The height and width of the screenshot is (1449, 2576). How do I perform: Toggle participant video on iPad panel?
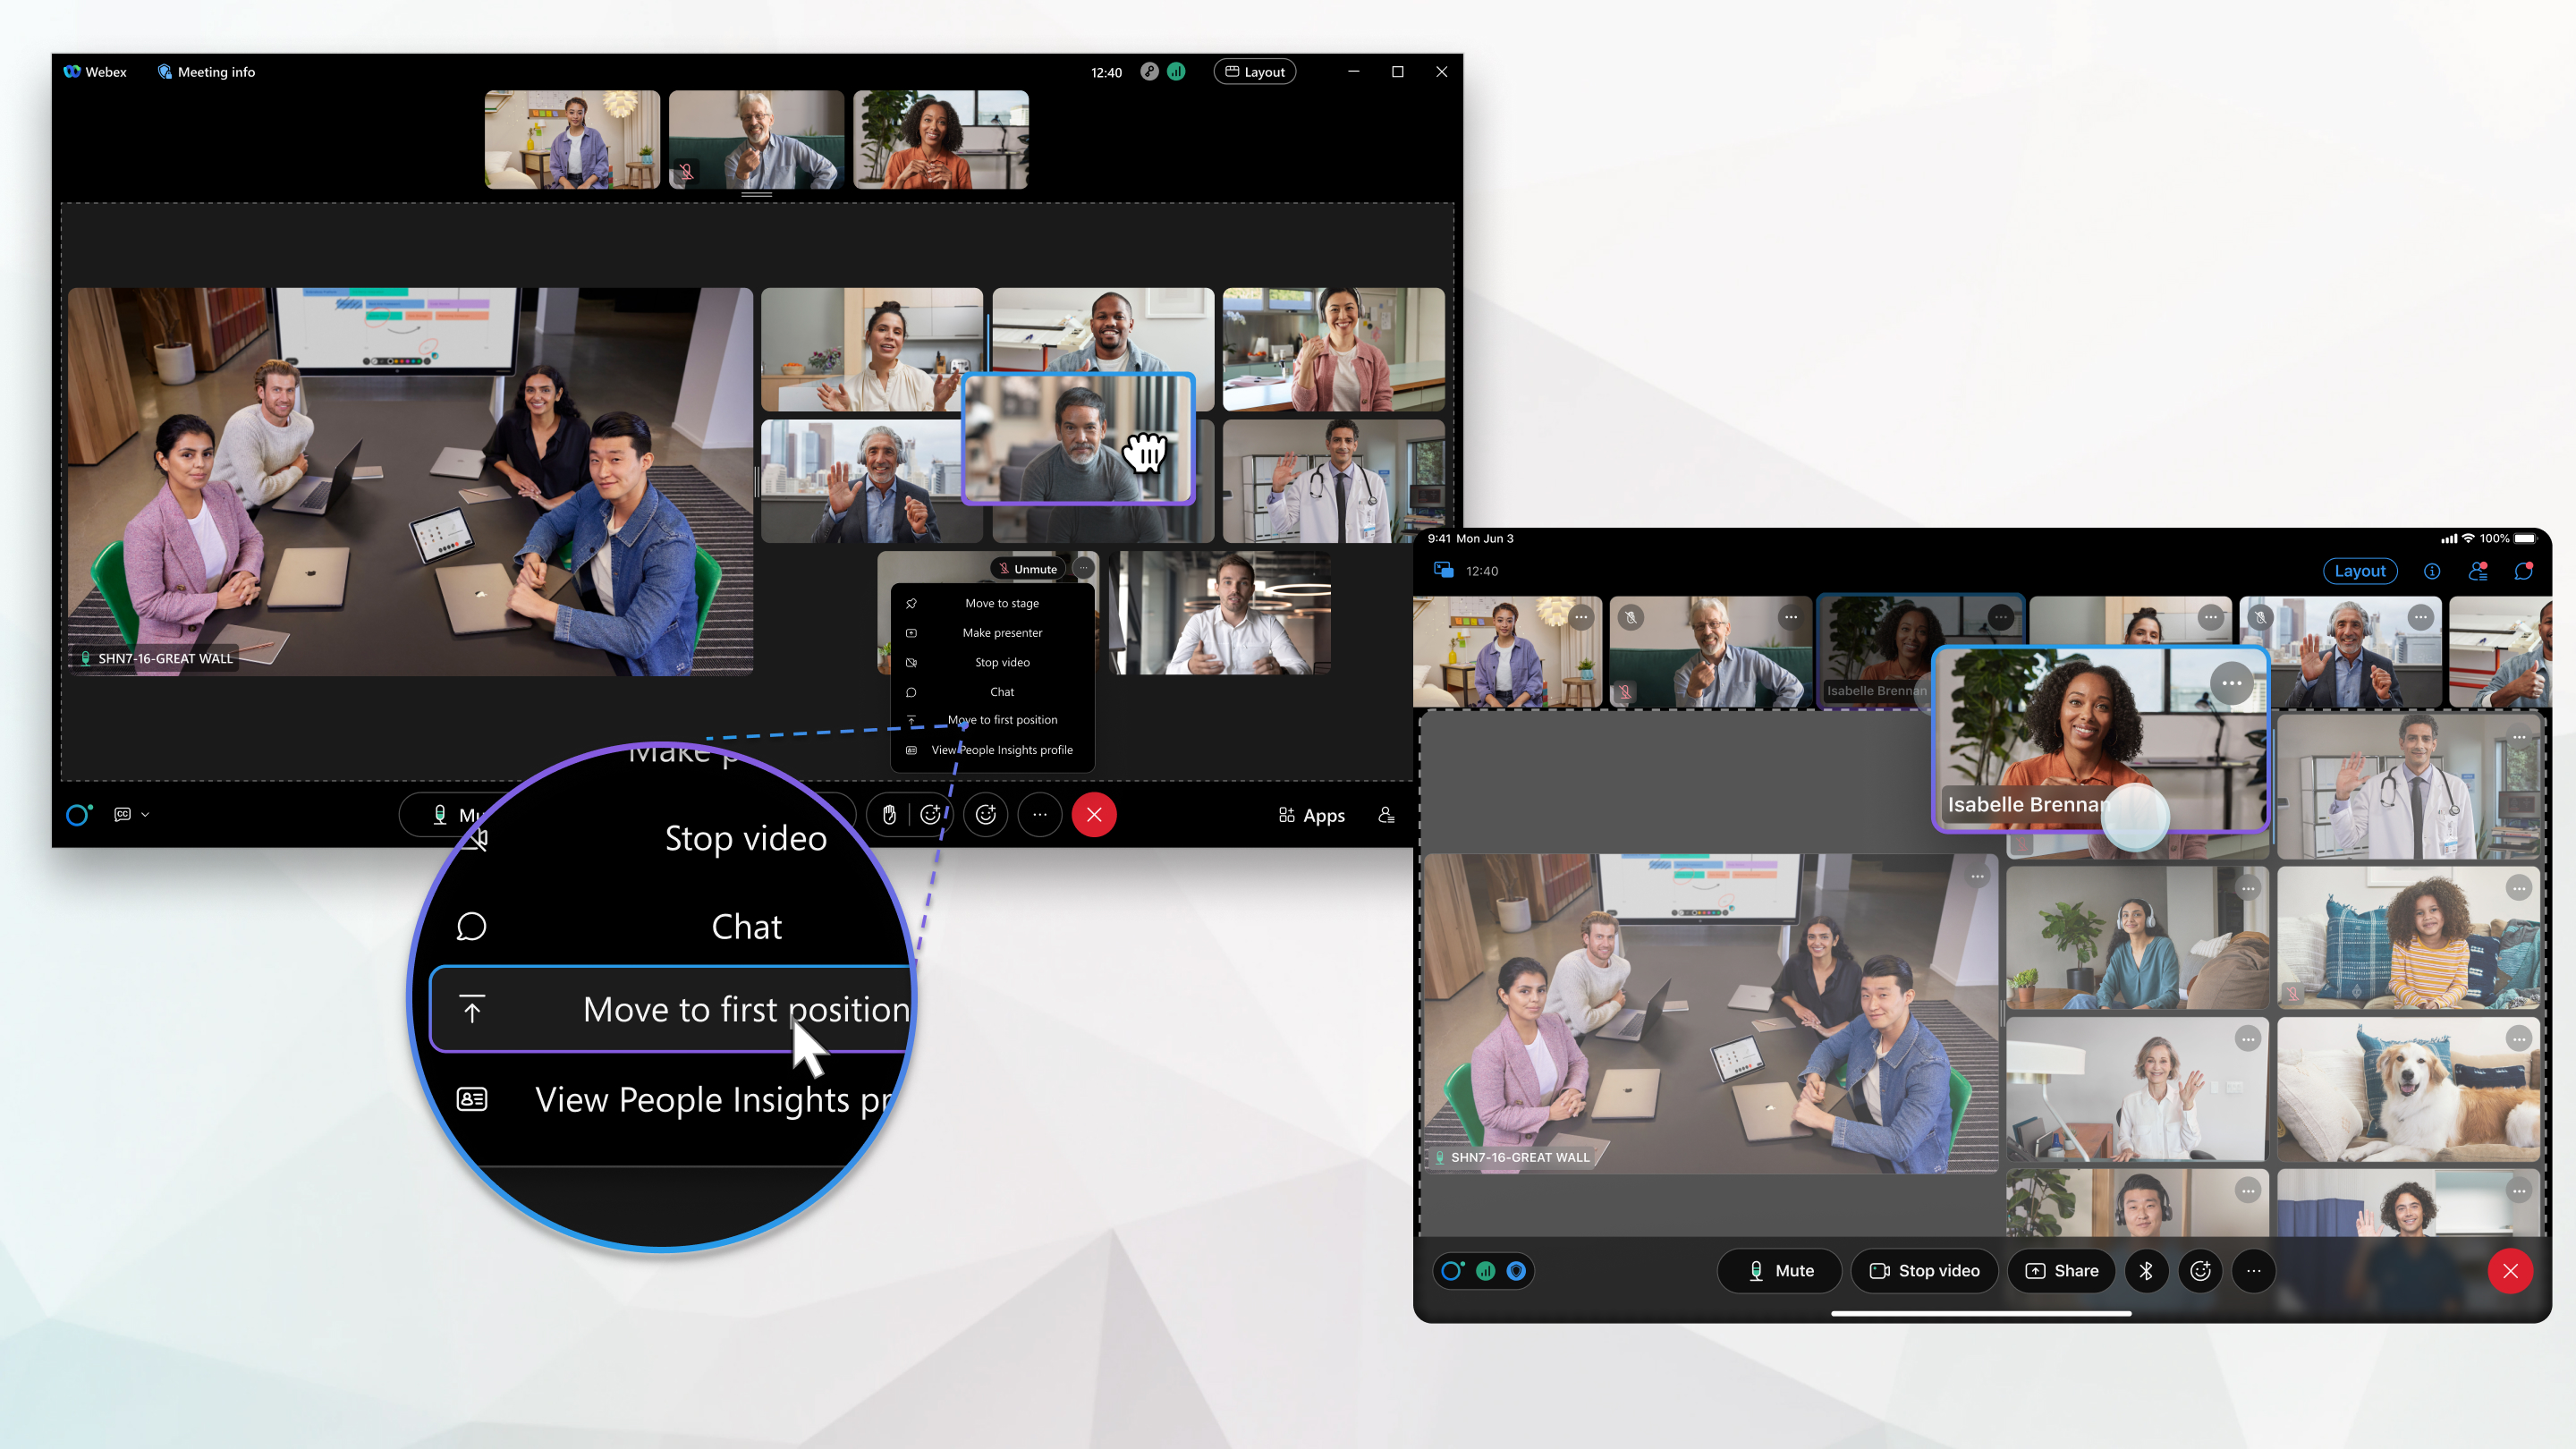coord(1925,1270)
